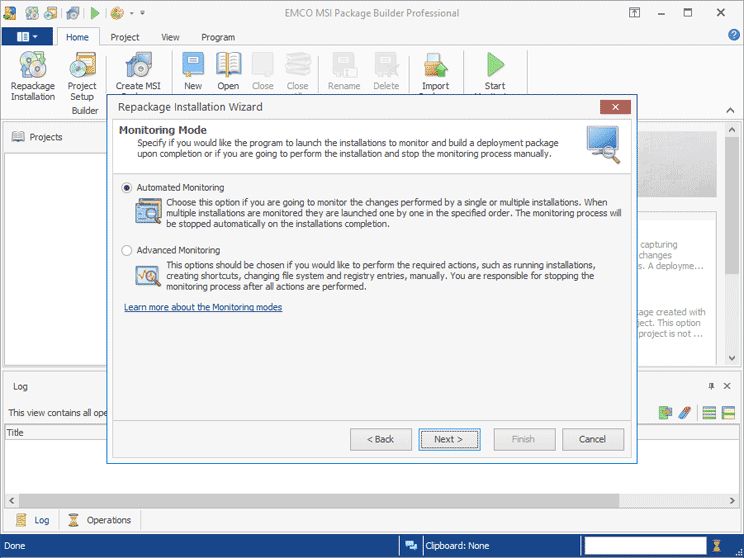This screenshot has width=744, height=558.
Task: Pin the Log panel with pushpin
Action: click(x=711, y=386)
